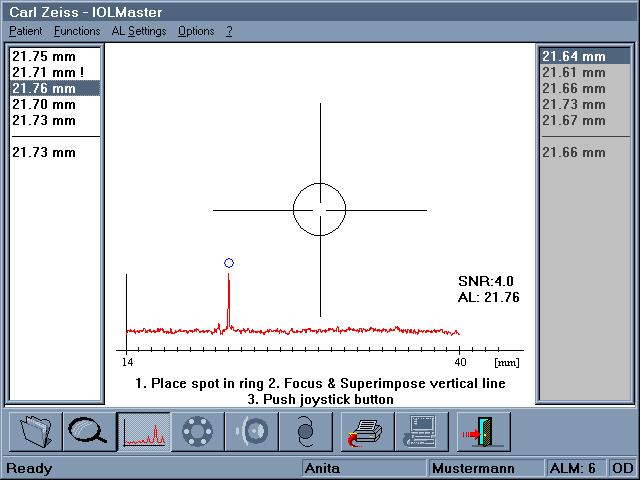Open the patient folder icon

coord(36,431)
